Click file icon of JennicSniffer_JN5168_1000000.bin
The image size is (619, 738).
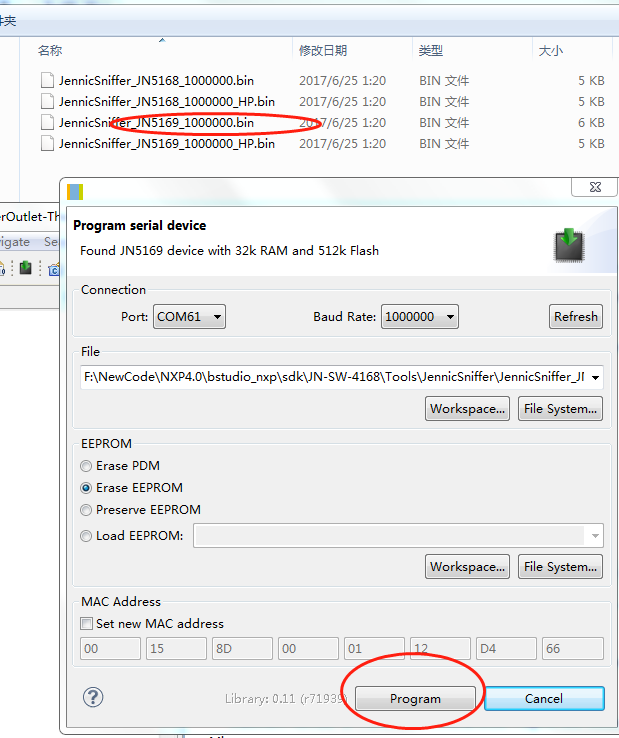pos(47,80)
